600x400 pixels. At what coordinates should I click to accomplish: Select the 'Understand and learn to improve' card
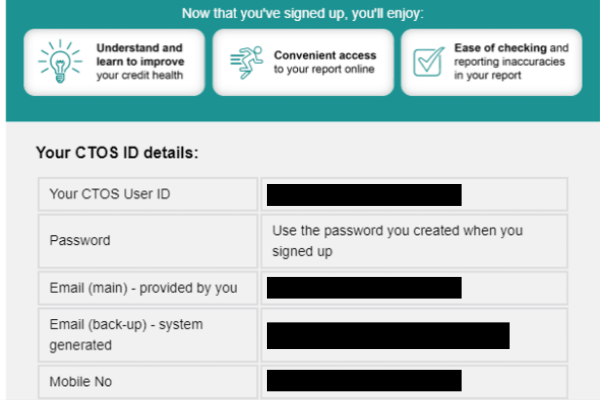pos(114,62)
